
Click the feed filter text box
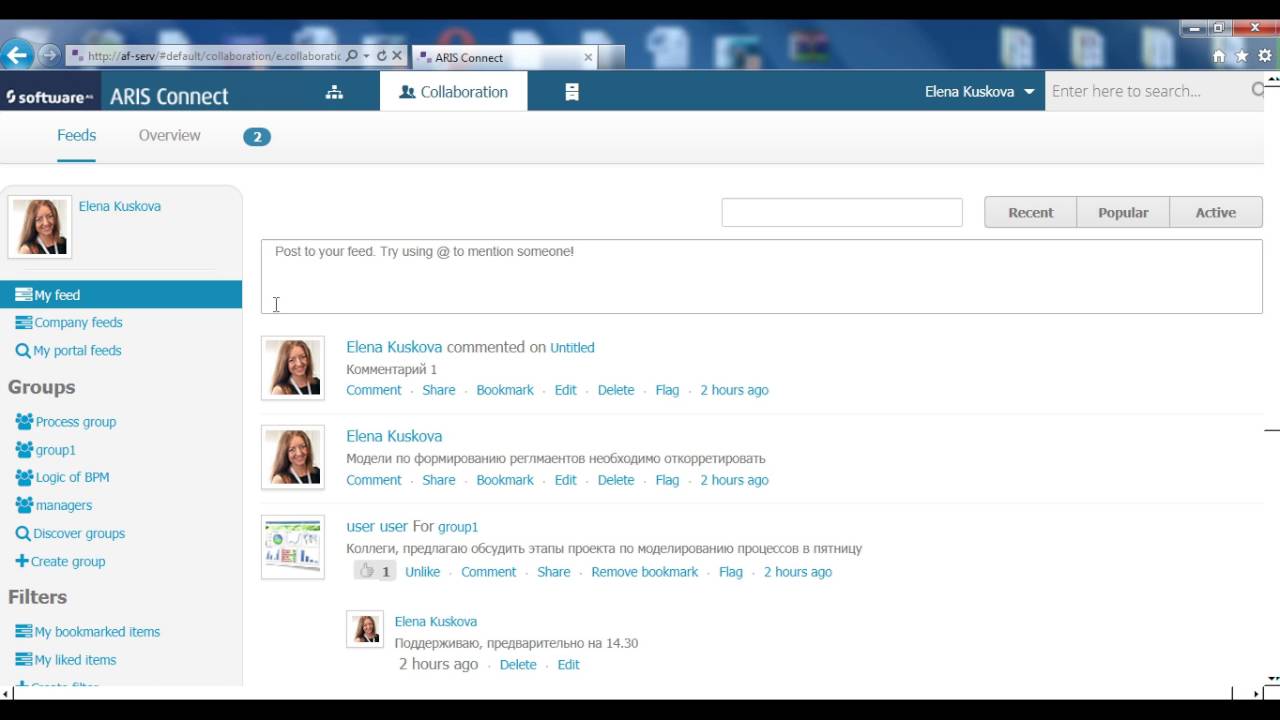click(x=842, y=212)
